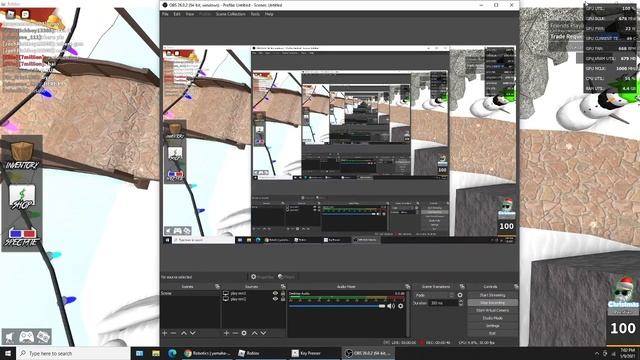Viewport: 640px width, 360px height.
Task: Open Desktop Audio settings gear
Action: [x=400, y=306]
